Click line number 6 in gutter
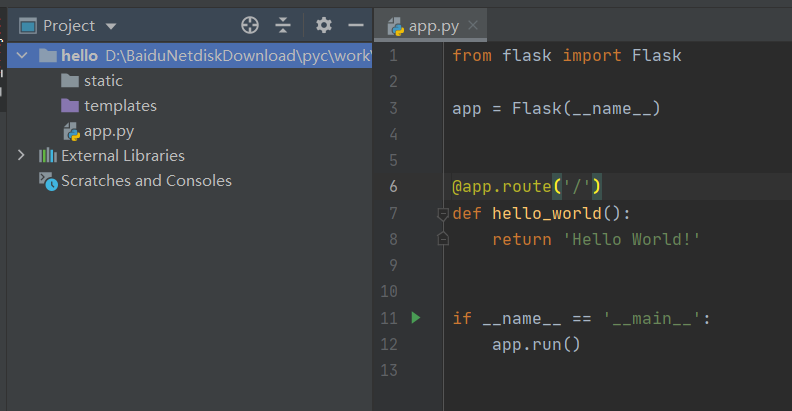Screen dimensions: 792x411 coord(393,187)
